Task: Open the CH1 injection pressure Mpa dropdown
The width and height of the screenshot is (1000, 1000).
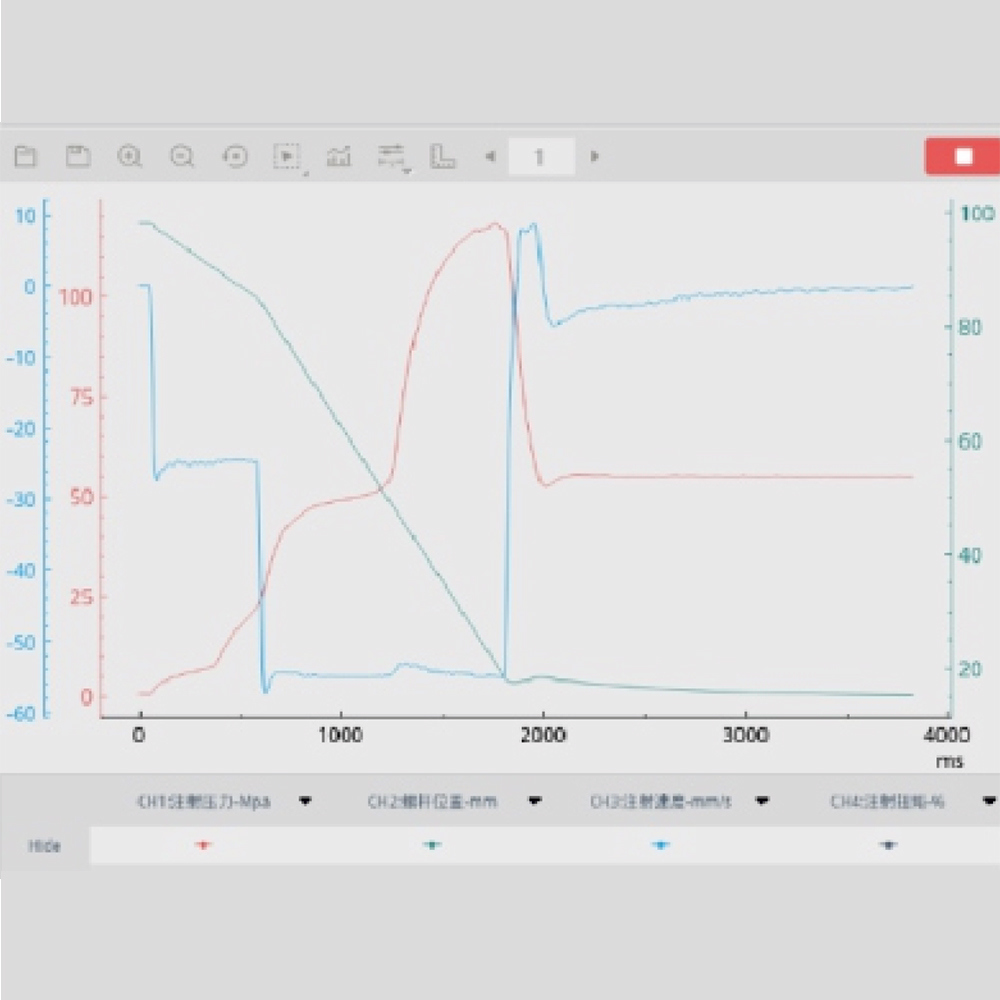Action: tap(305, 801)
